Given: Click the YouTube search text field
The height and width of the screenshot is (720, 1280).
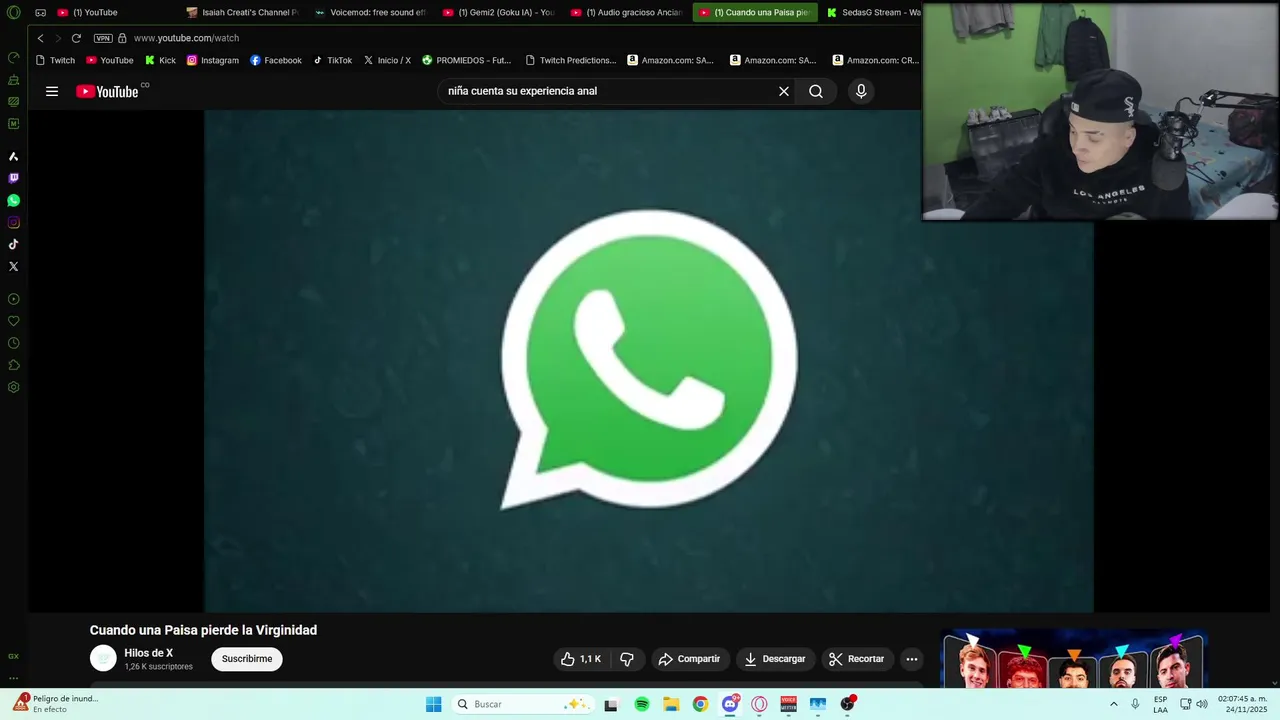Looking at the screenshot, I should pos(607,91).
